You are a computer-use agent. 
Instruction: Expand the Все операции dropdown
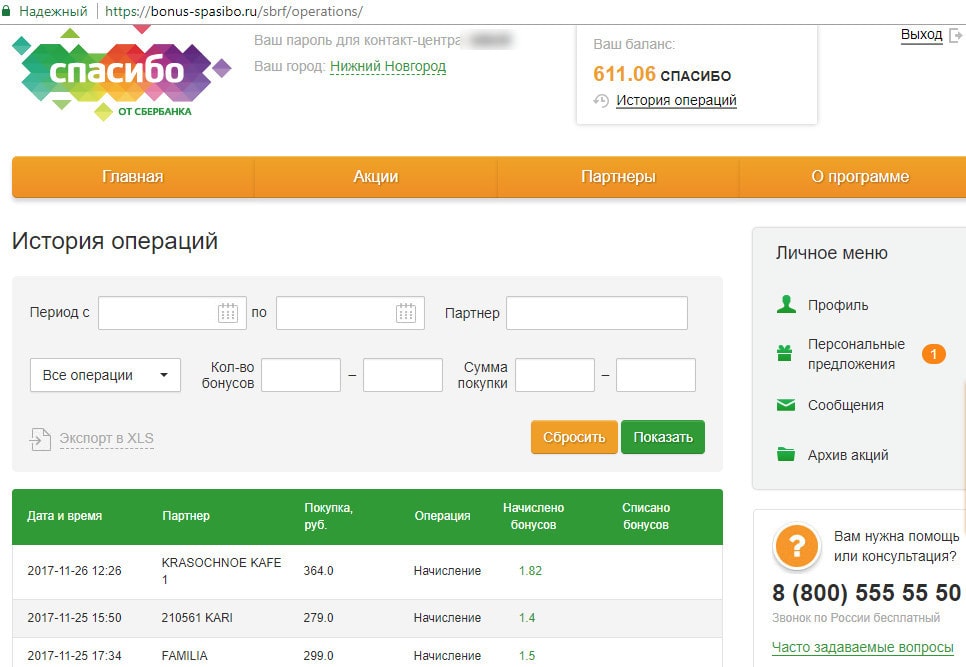point(105,375)
